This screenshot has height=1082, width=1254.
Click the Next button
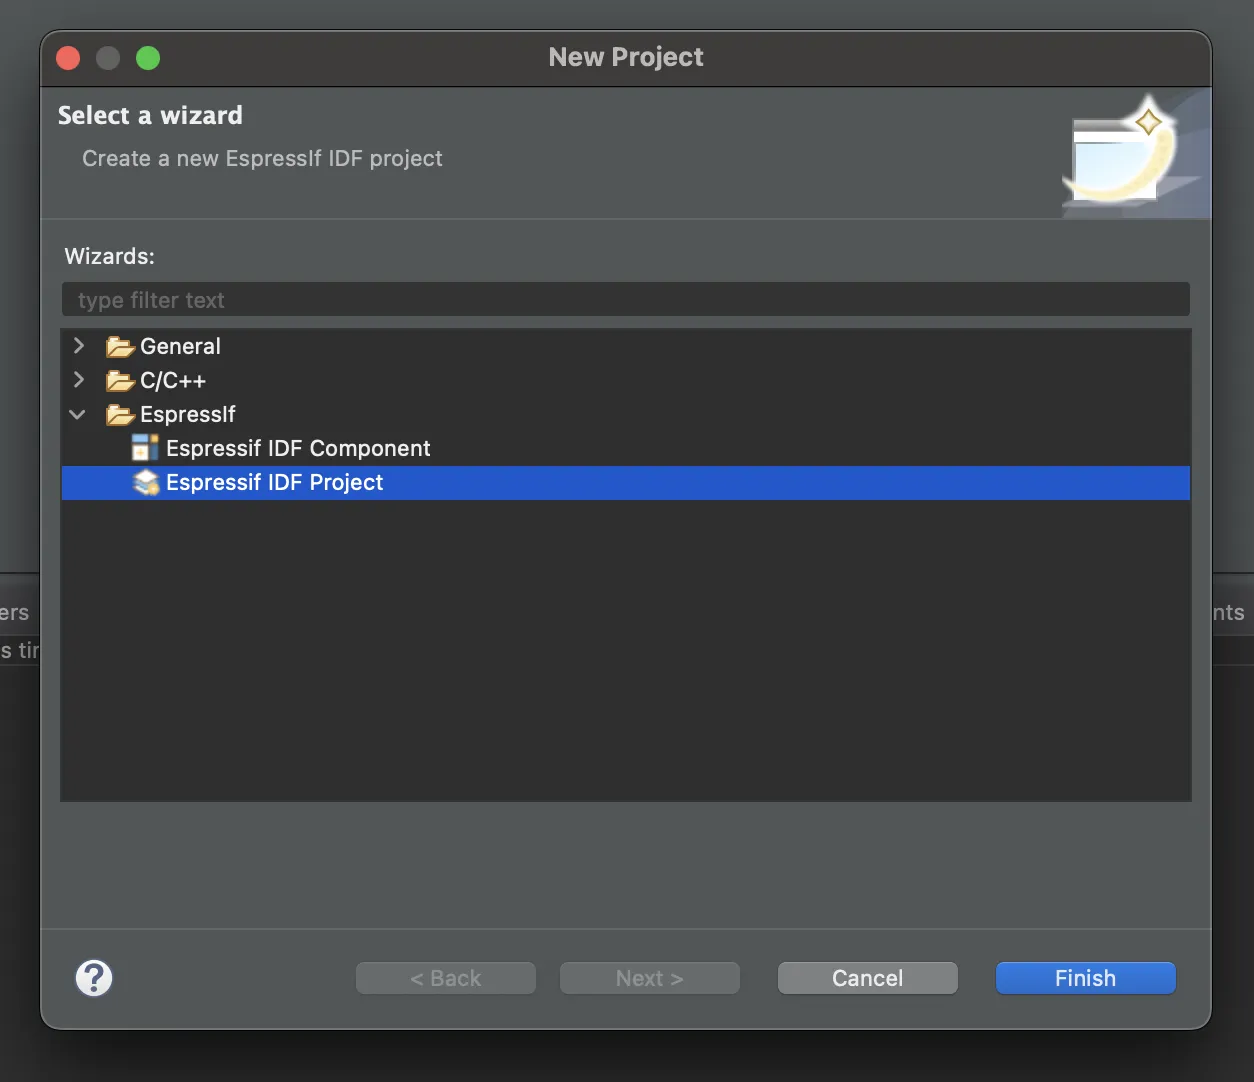650,978
